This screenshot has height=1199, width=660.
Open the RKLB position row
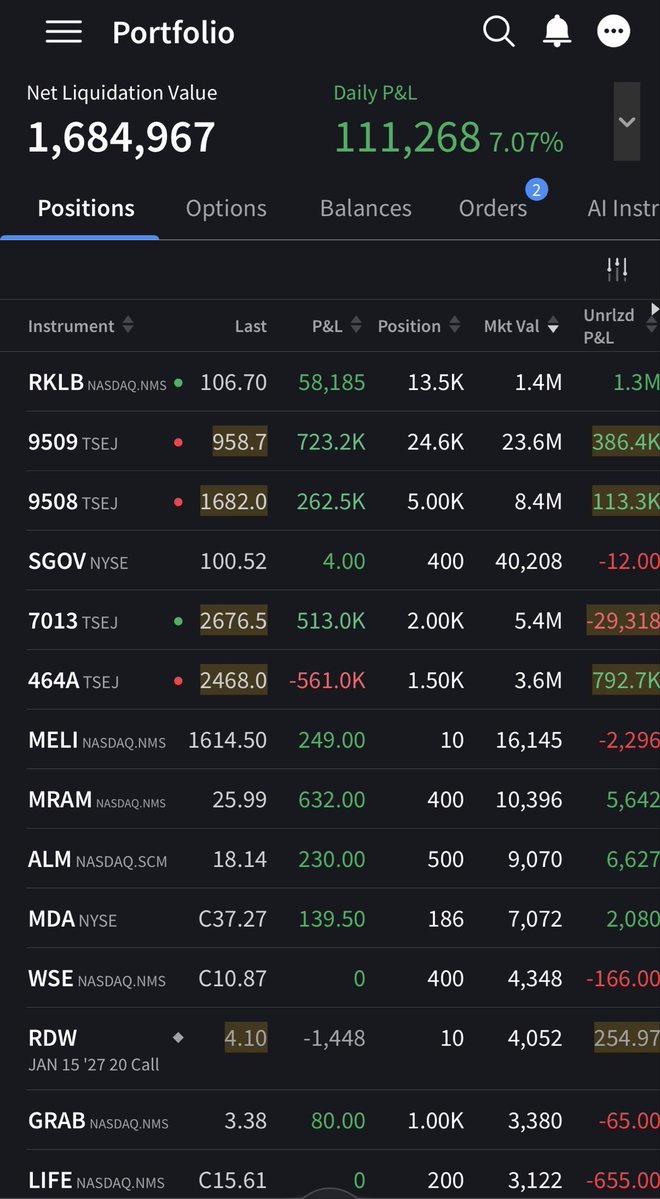click(330, 382)
